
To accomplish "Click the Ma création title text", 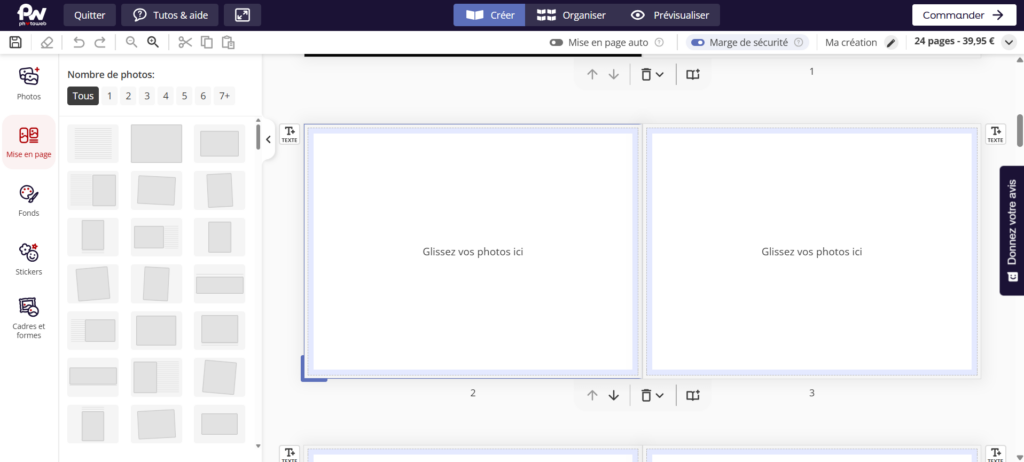I will point(851,42).
